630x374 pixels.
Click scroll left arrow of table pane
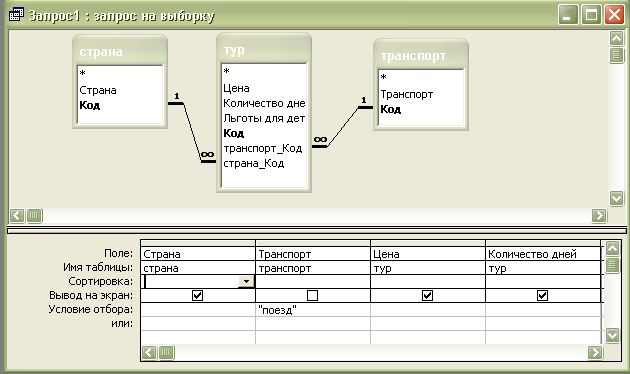click(x=17, y=216)
